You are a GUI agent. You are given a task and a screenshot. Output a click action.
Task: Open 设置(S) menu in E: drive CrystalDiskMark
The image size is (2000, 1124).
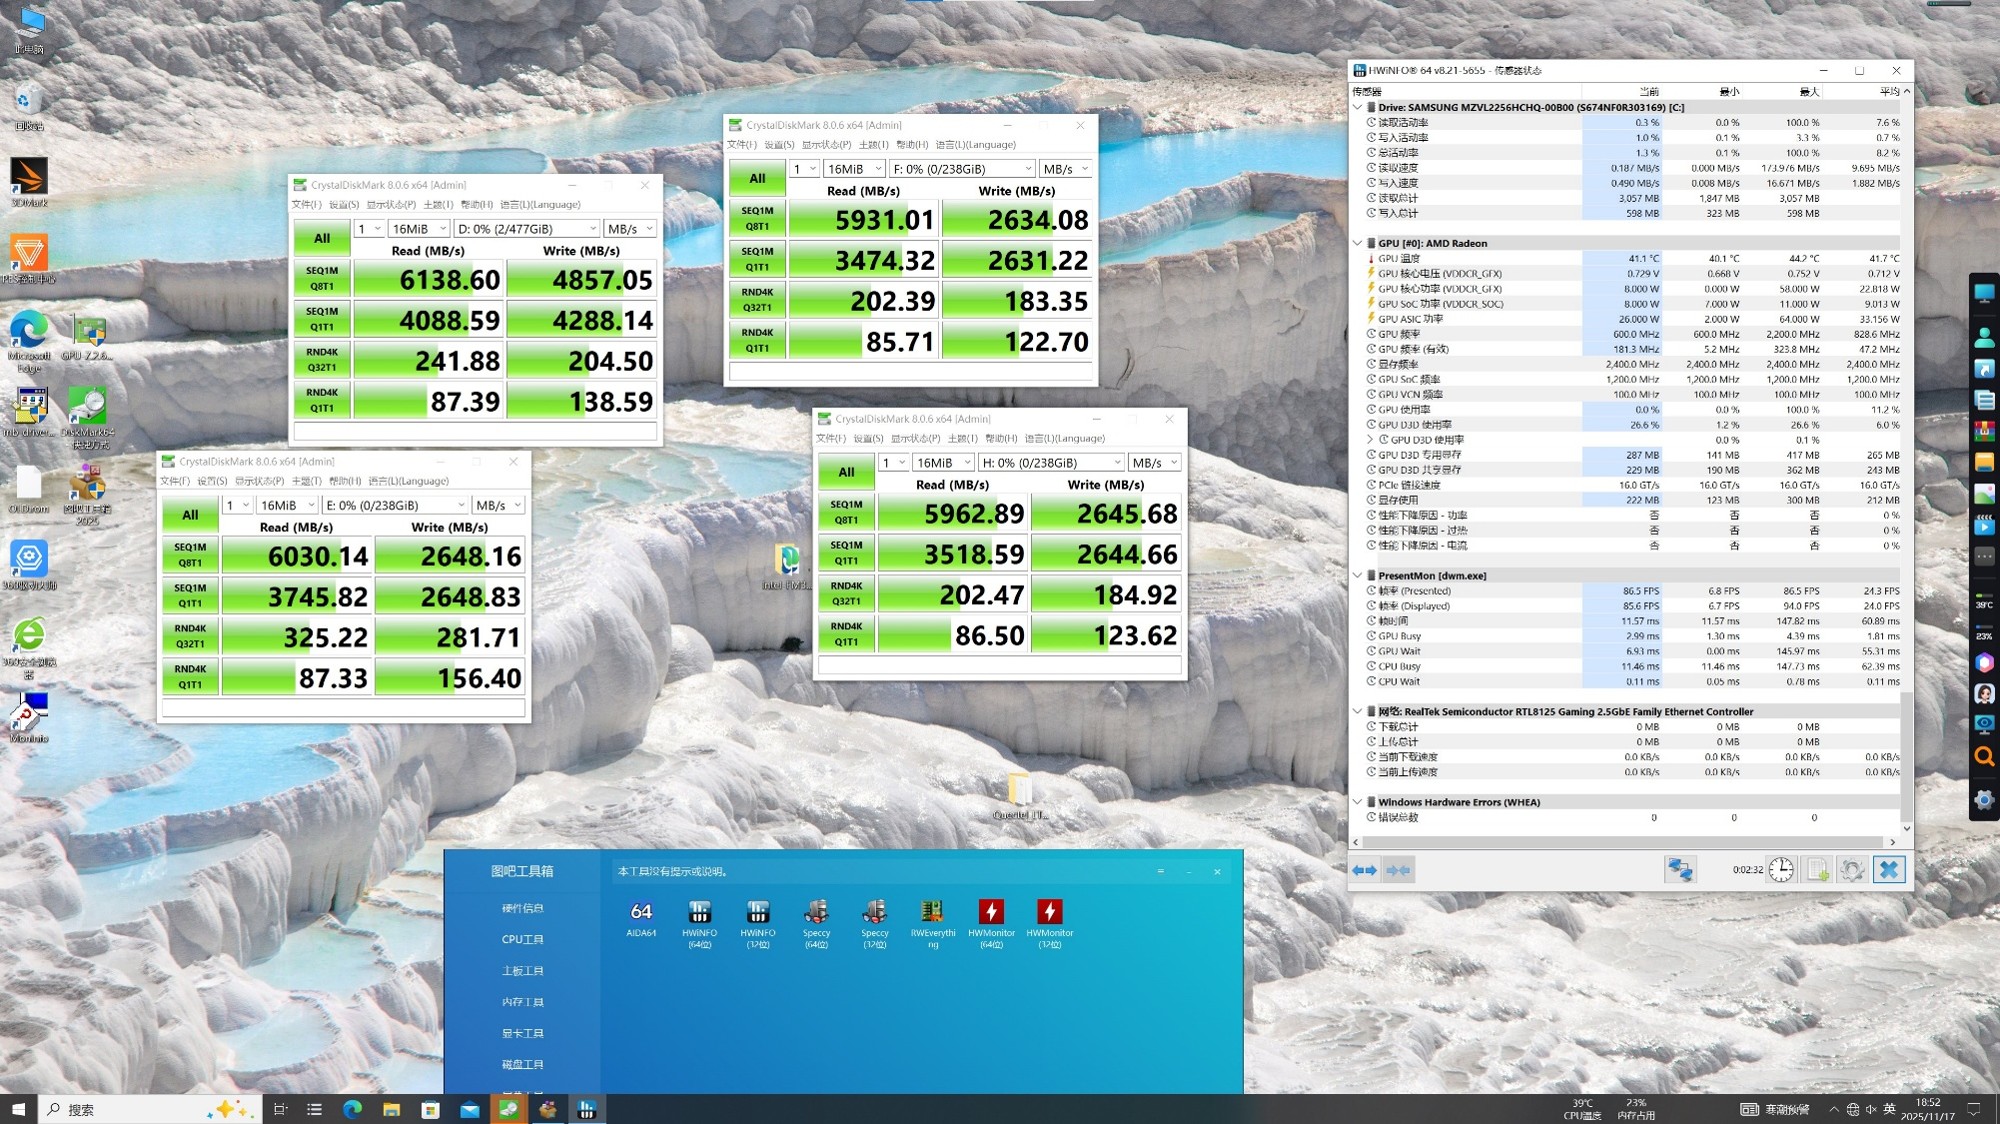point(211,481)
